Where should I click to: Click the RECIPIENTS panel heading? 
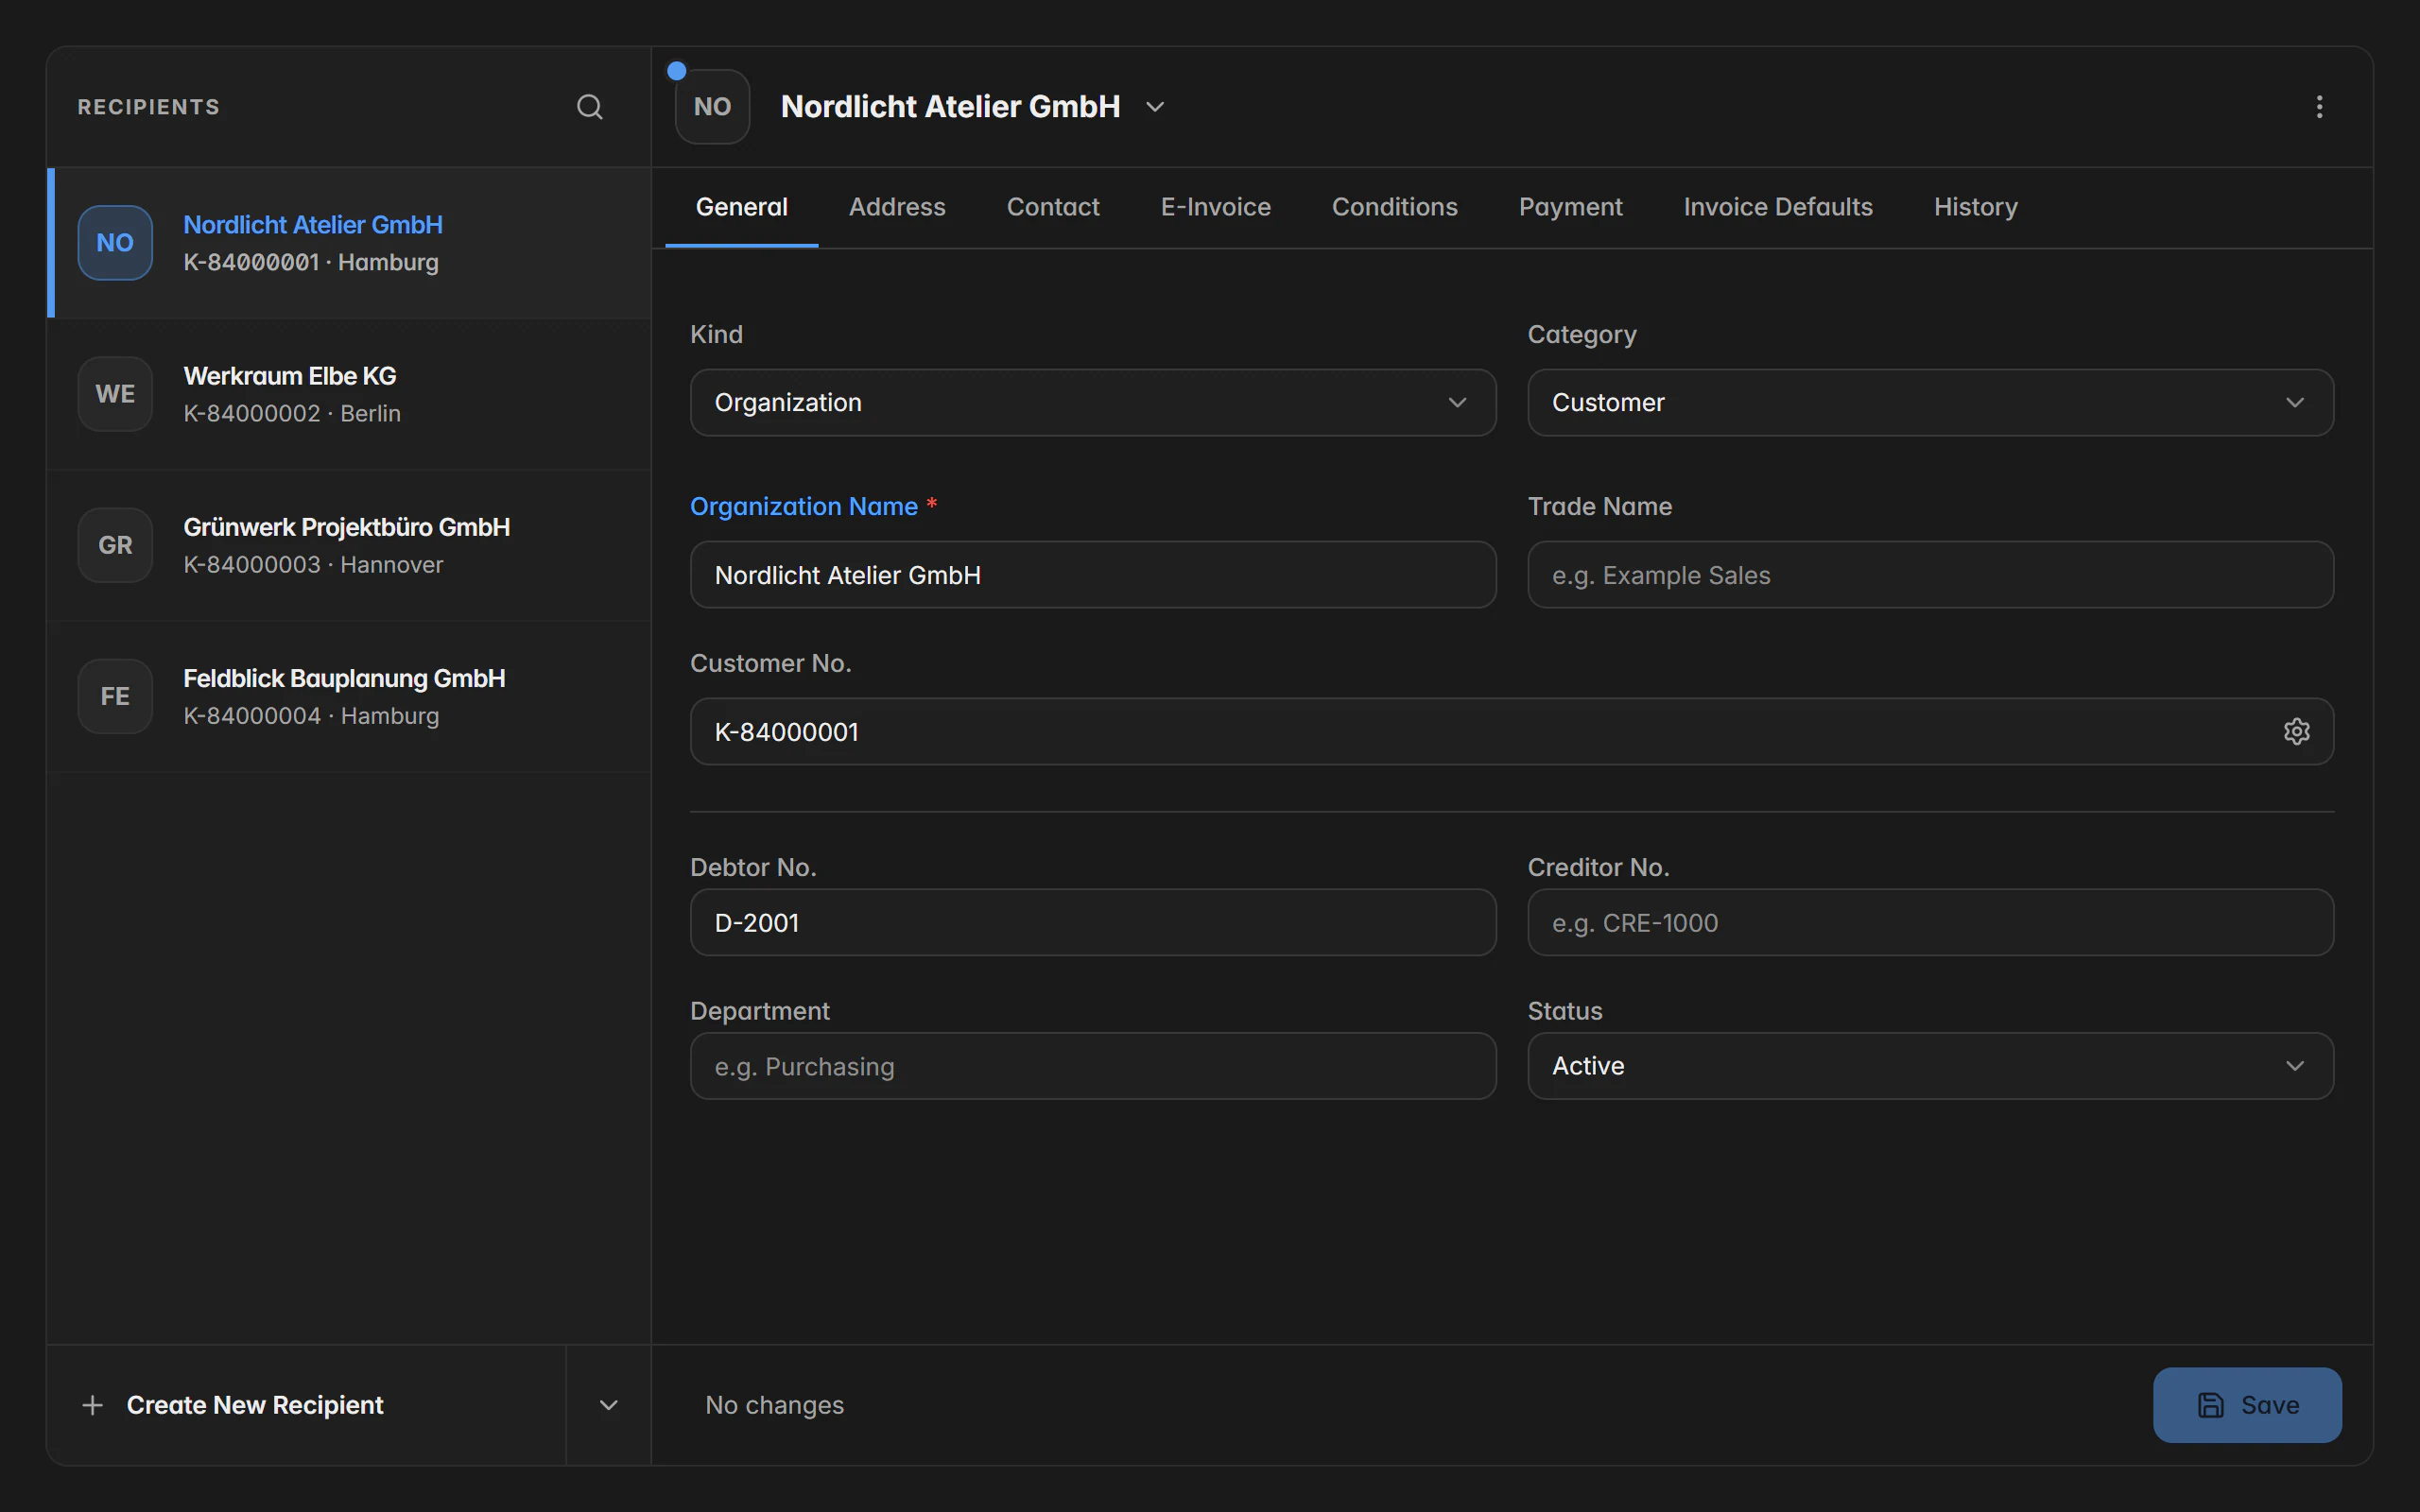149,107
